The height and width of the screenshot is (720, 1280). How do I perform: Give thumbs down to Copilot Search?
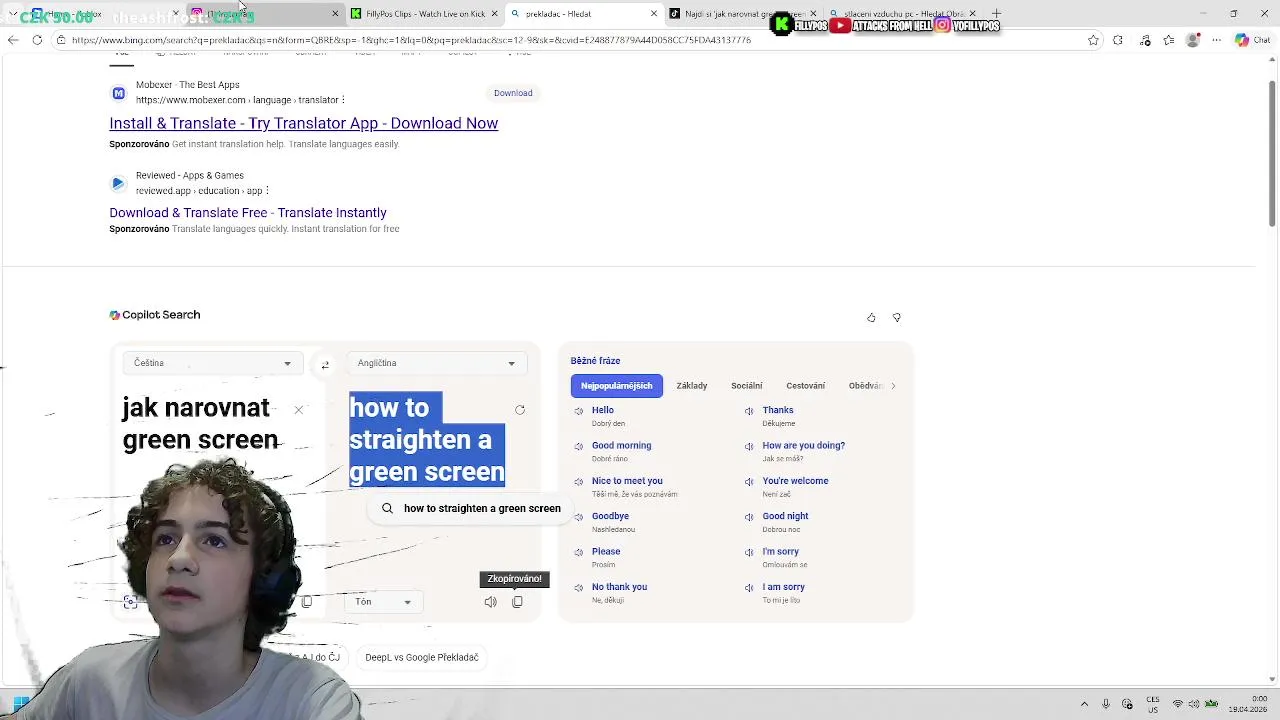coord(897,318)
